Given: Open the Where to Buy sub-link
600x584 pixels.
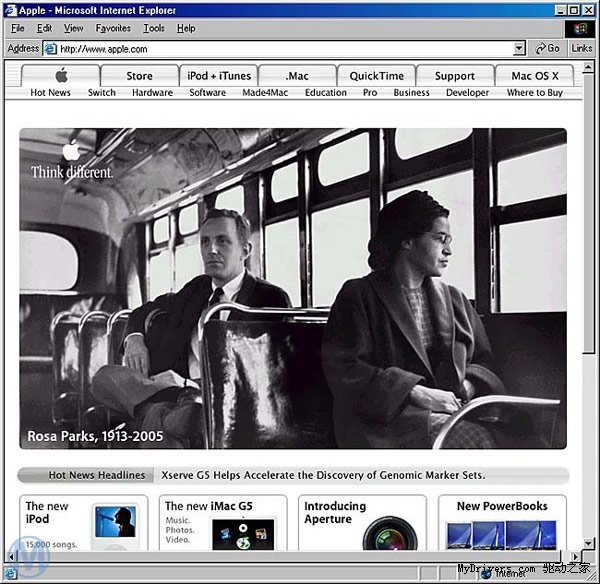Looking at the screenshot, I should [x=535, y=93].
